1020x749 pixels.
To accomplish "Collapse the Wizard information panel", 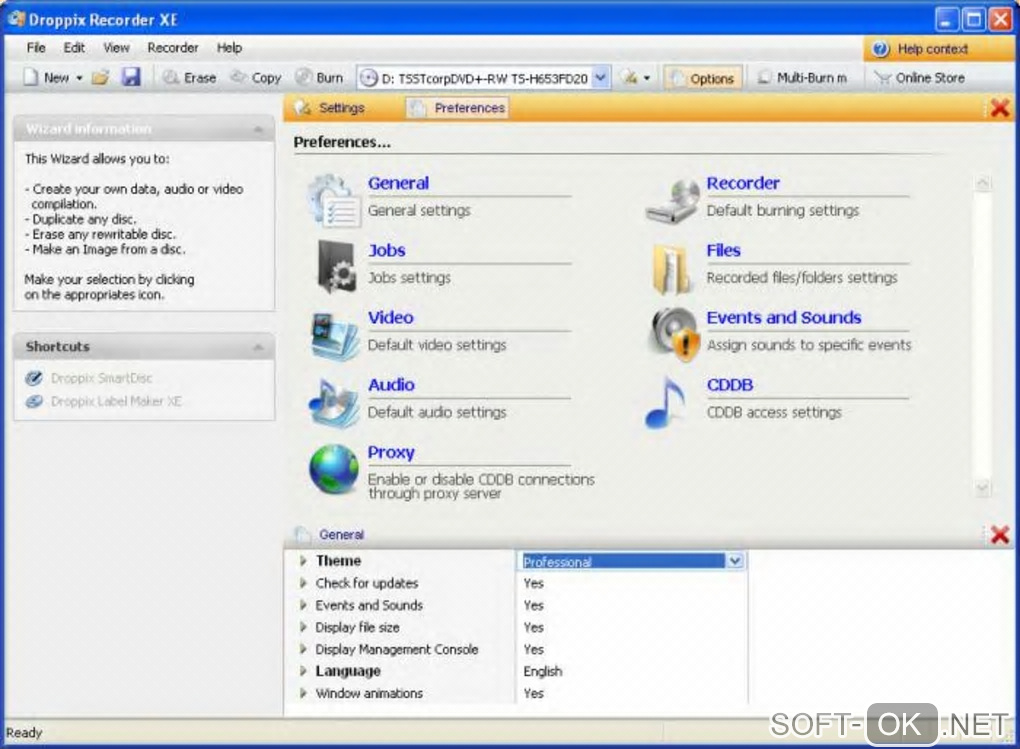I will (258, 129).
